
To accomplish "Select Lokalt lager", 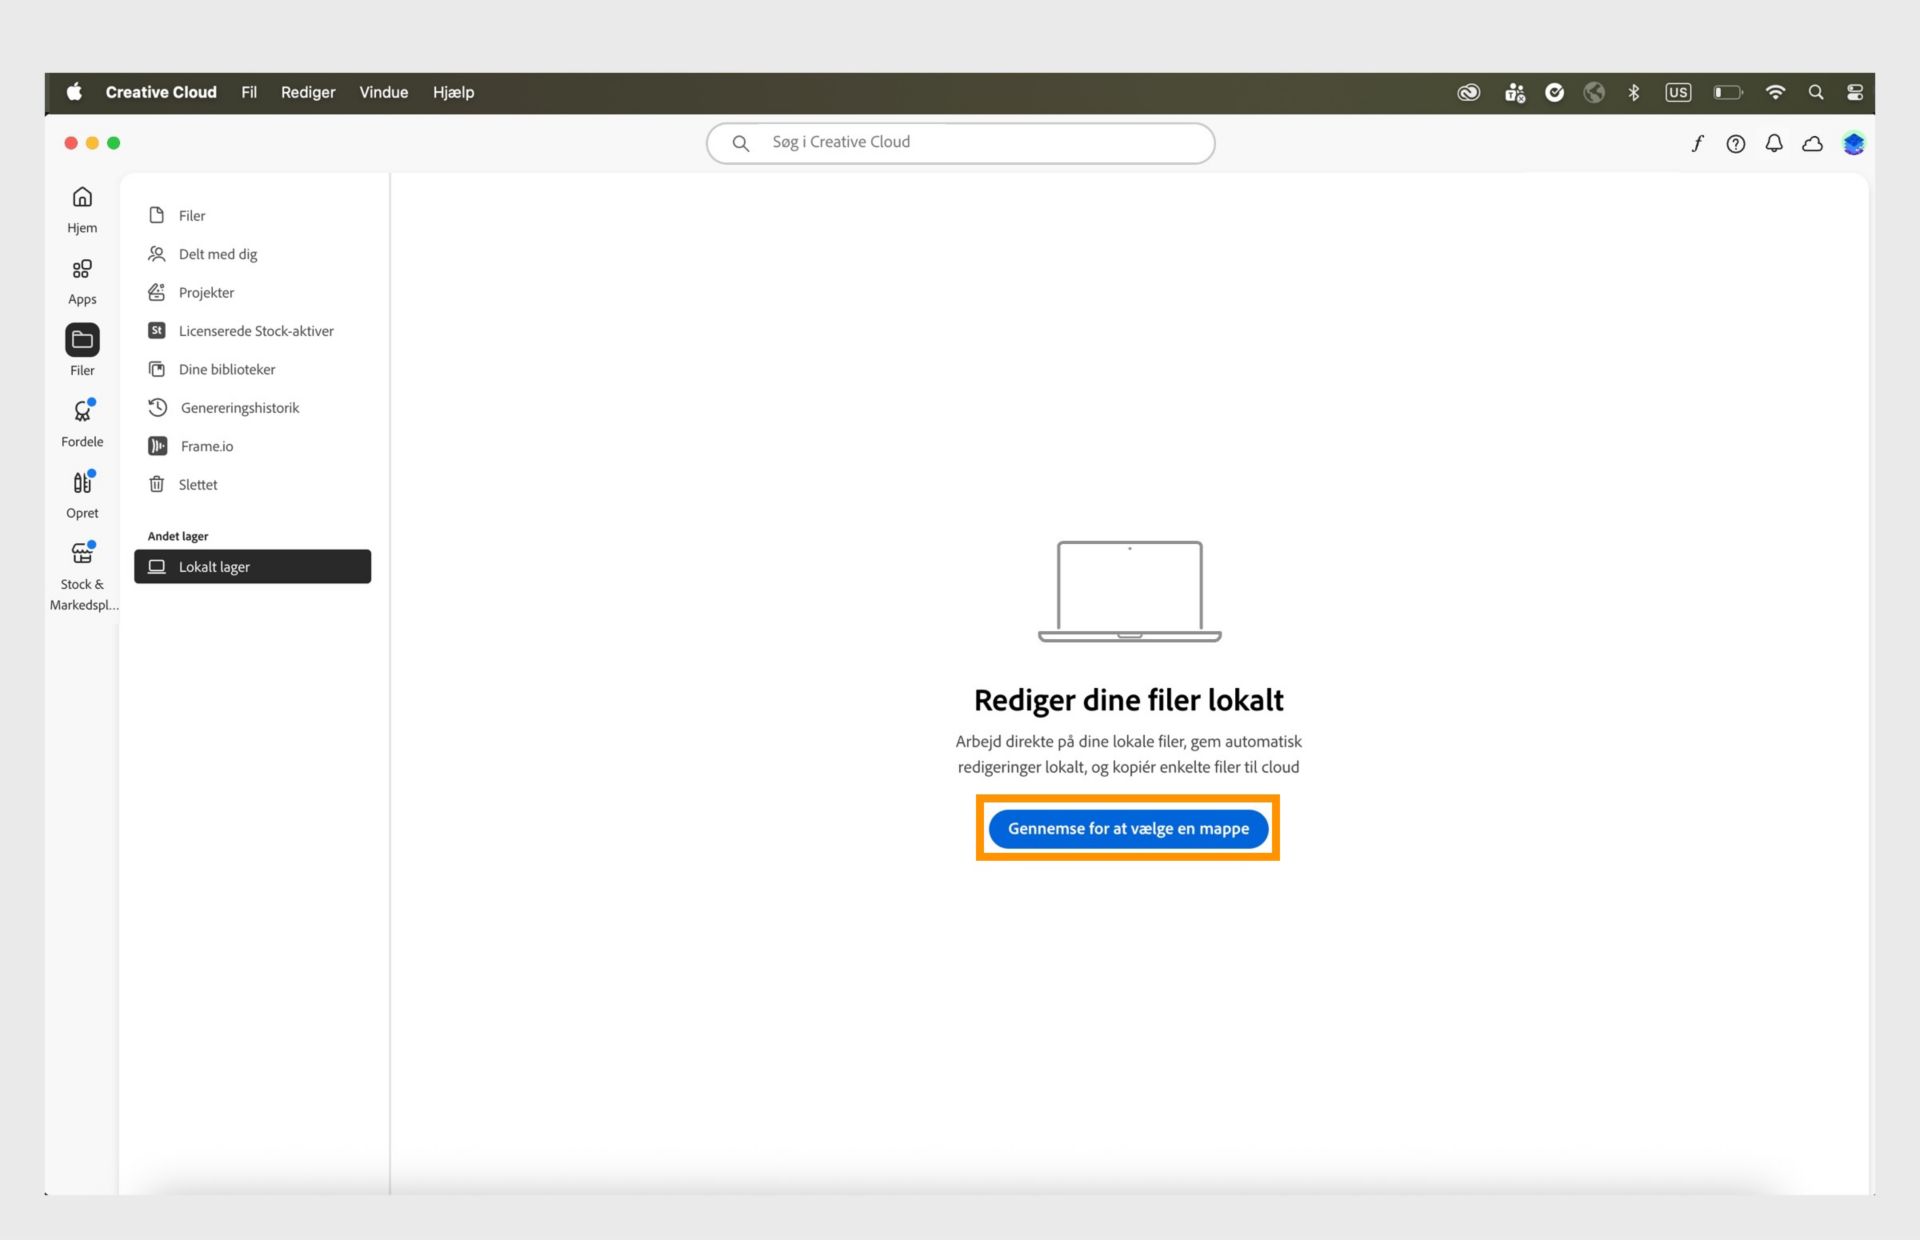I will [252, 567].
